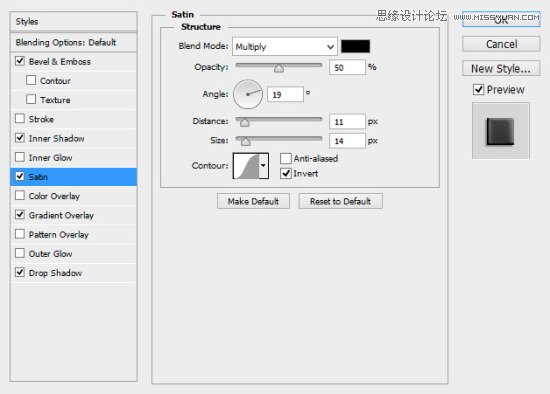Open the Drop Shadow settings row
The height and width of the screenshot is (394, 550).
(x=74, y=273)
